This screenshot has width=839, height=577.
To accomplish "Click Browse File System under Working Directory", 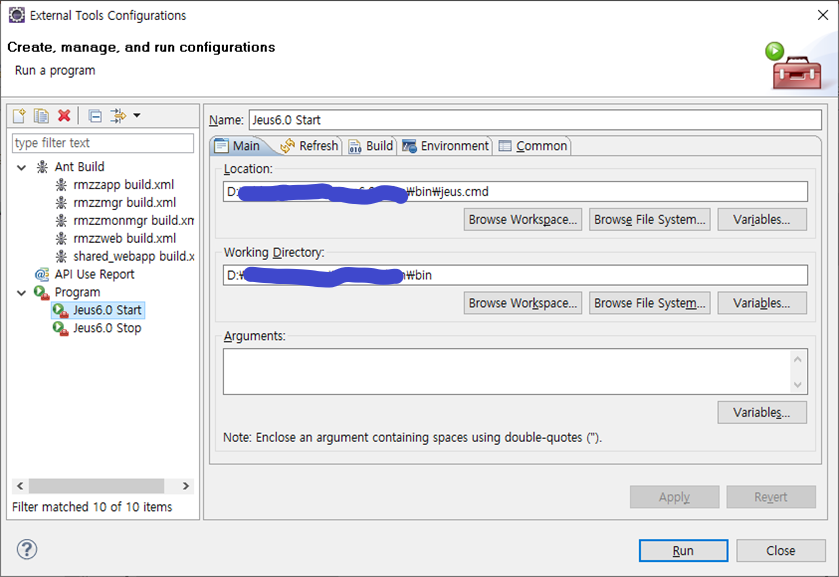I will tap(650, 303).
